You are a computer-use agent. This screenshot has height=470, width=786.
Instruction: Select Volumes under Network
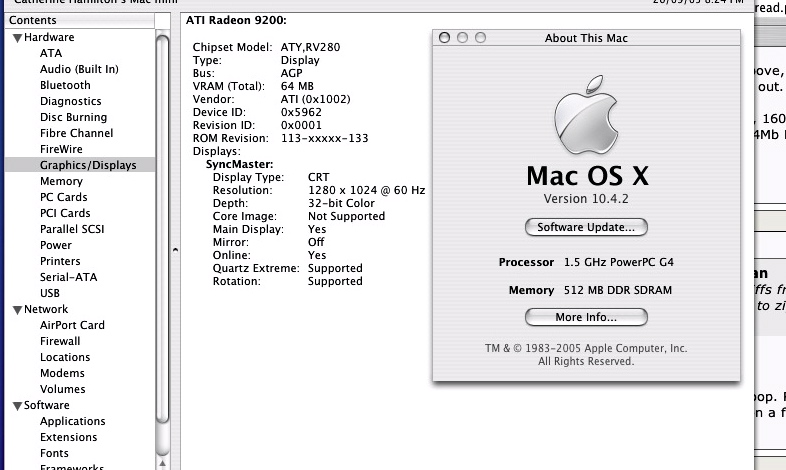pyautogui.click(x=63, y=389)
